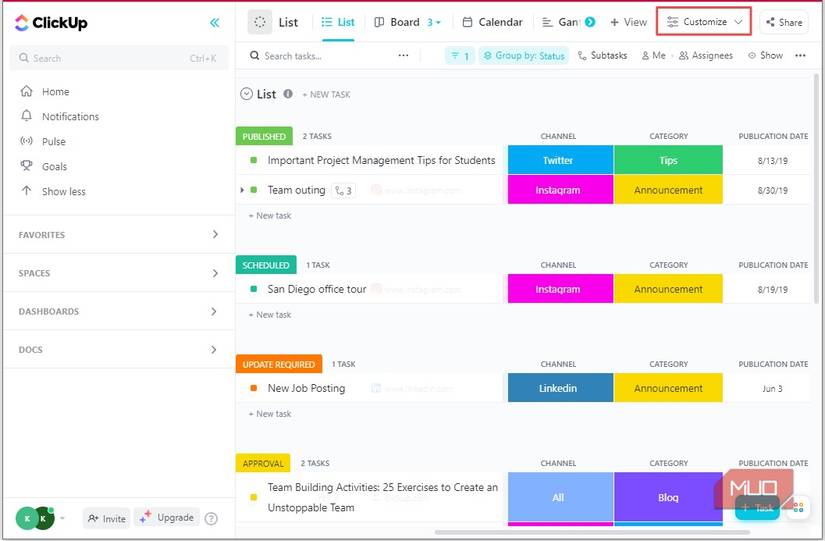Add a new View
Image resolution: width=825 pixels, height=541 pixels.
[x=628, y=22]
